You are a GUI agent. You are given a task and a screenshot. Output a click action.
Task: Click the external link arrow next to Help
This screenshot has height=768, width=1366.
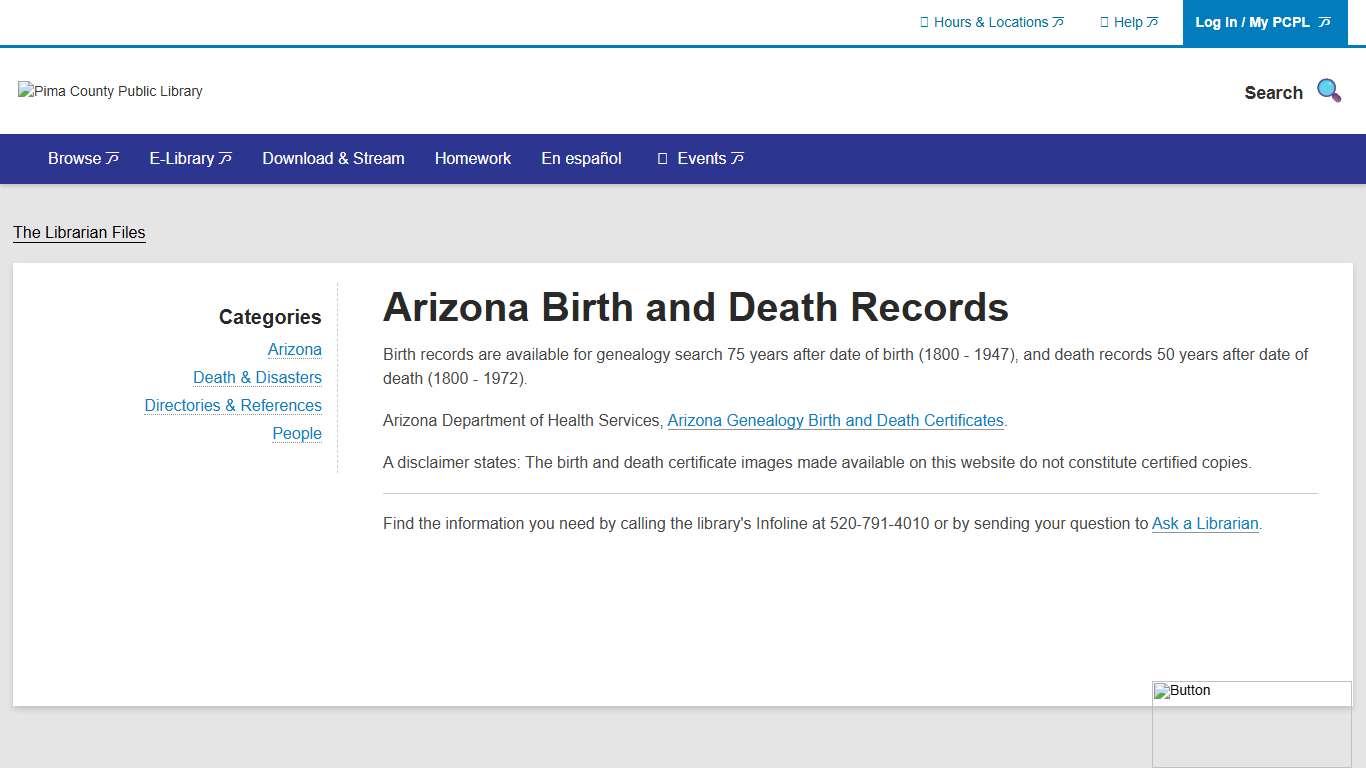click(1152, 21)
